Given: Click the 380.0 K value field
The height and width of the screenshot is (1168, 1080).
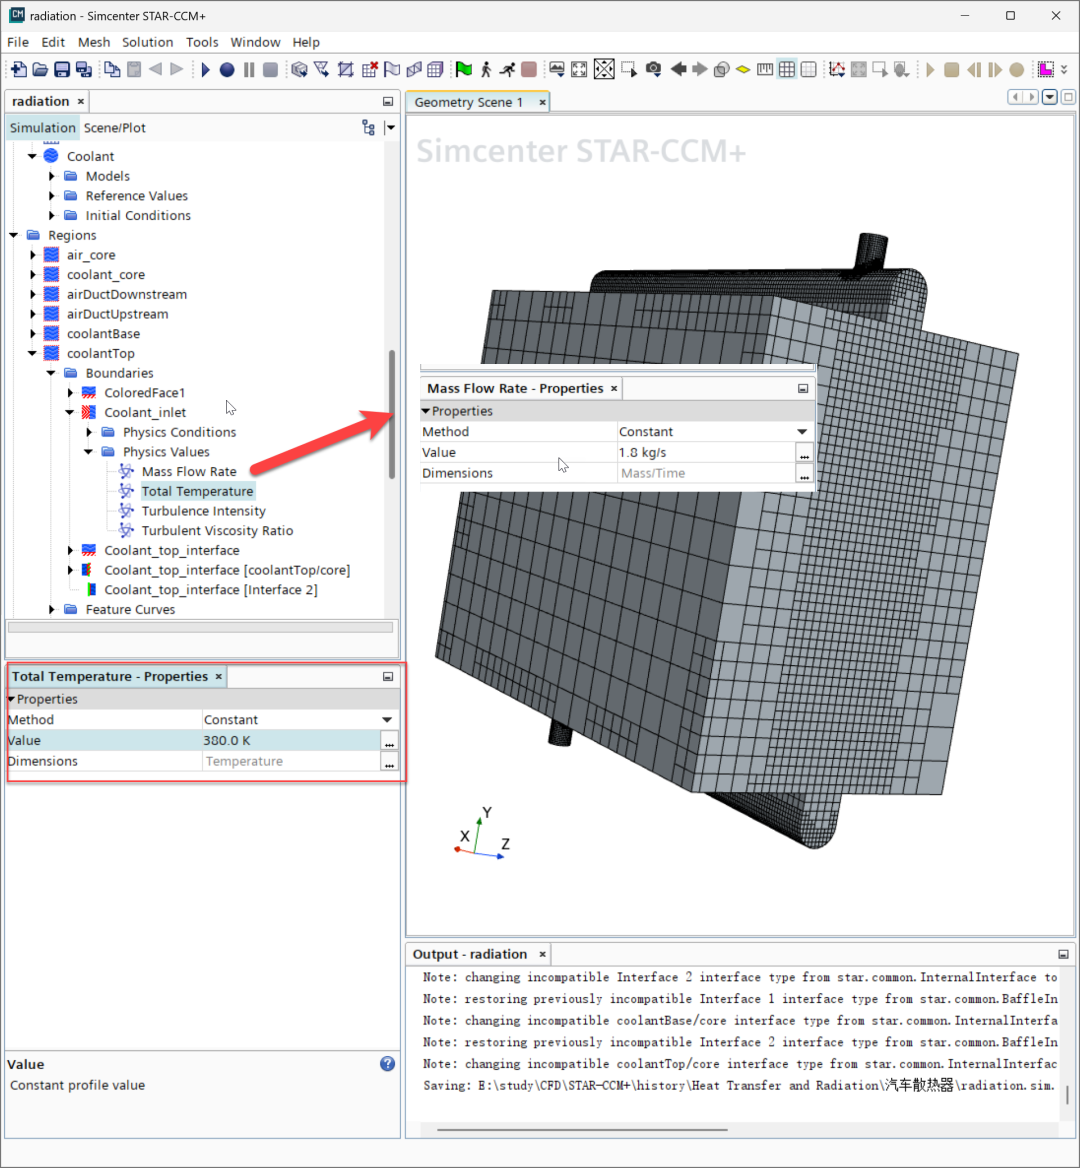Looking at the screenshot, I should click(290, 740).
